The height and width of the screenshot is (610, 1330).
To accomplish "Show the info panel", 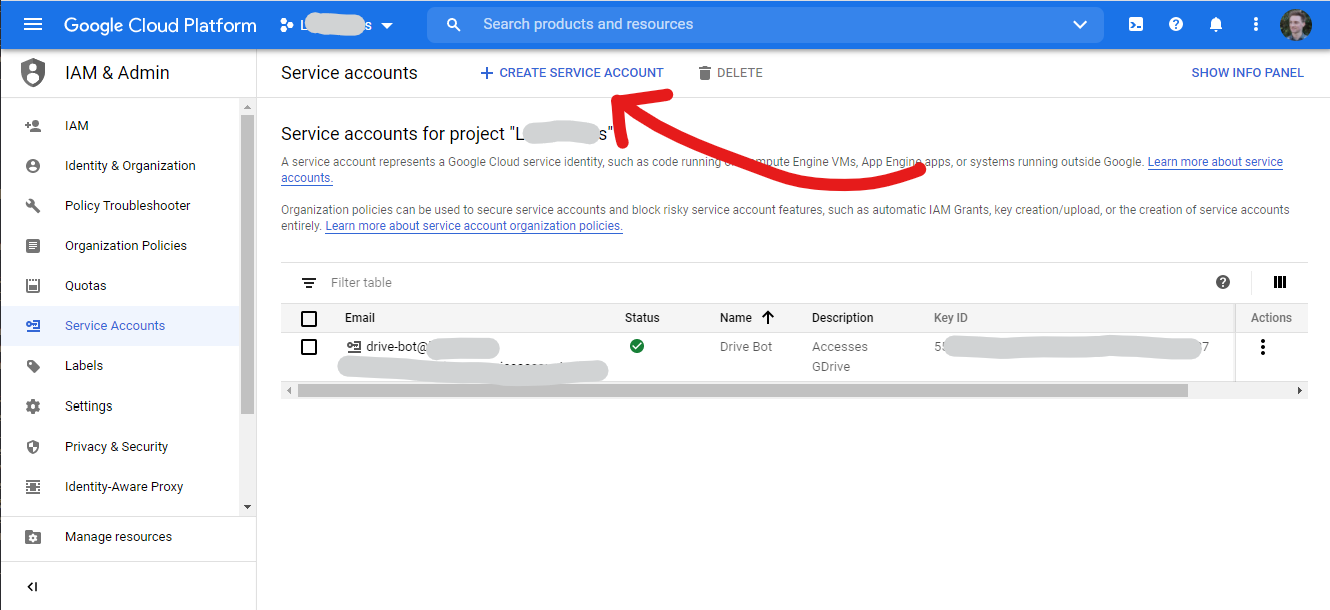I will tap(1247, 73).
